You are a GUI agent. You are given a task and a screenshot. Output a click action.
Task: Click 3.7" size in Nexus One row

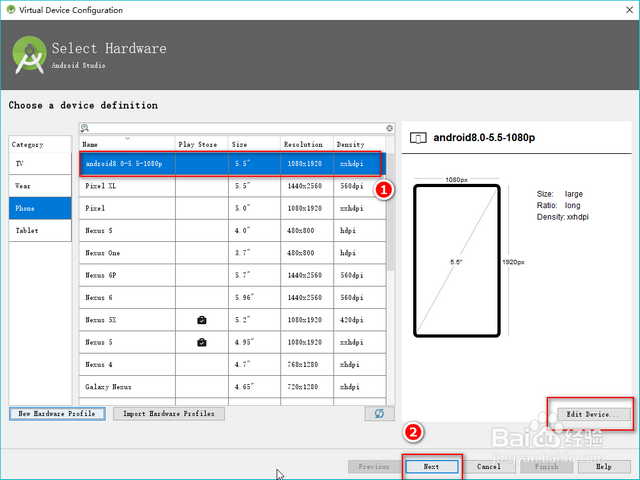coord(242,253)
